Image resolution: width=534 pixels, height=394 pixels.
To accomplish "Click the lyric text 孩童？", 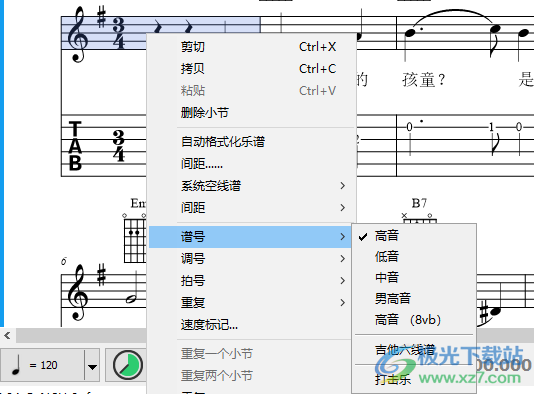I will pos(424,80).
